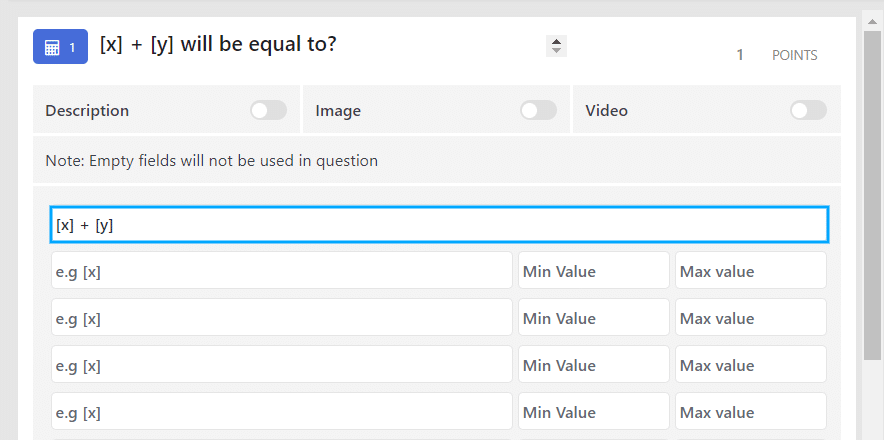The height and width of the screenshot is (440, 884).
Task: Turn on the Image toggle
Action: 538,110
